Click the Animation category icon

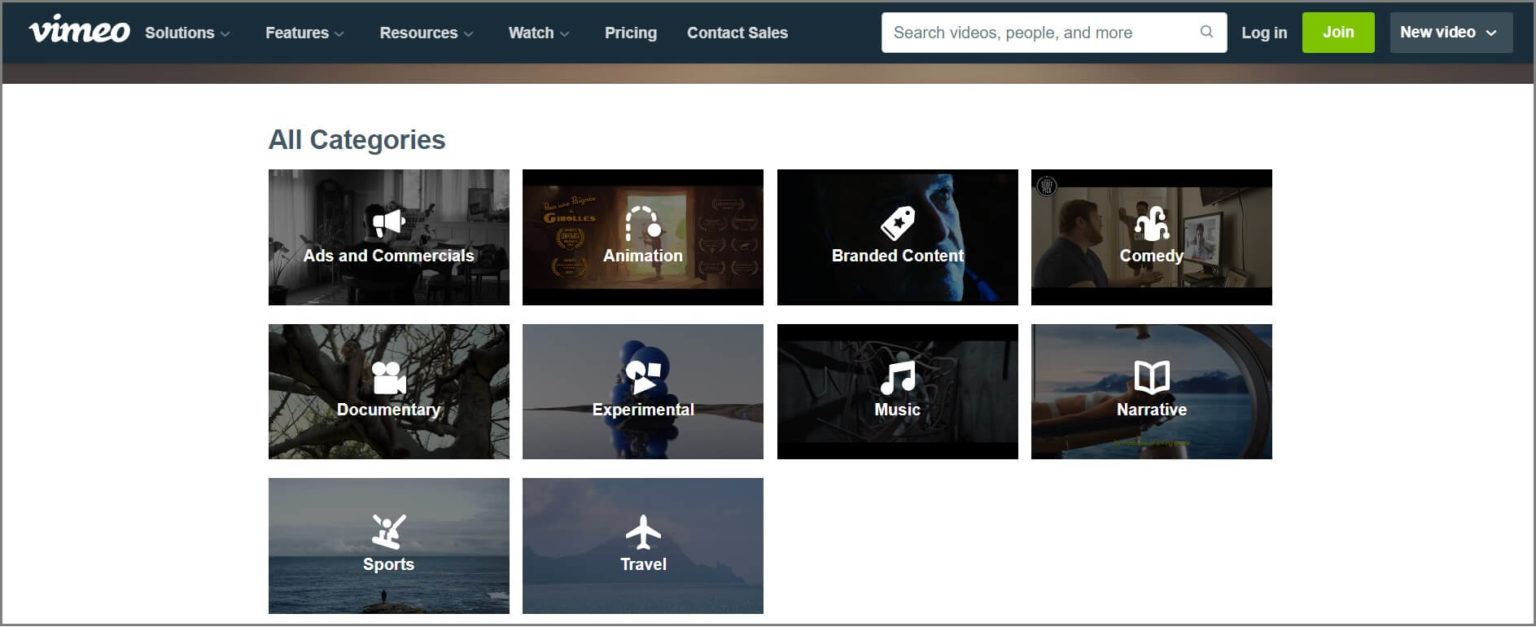[x=642, y=222]
